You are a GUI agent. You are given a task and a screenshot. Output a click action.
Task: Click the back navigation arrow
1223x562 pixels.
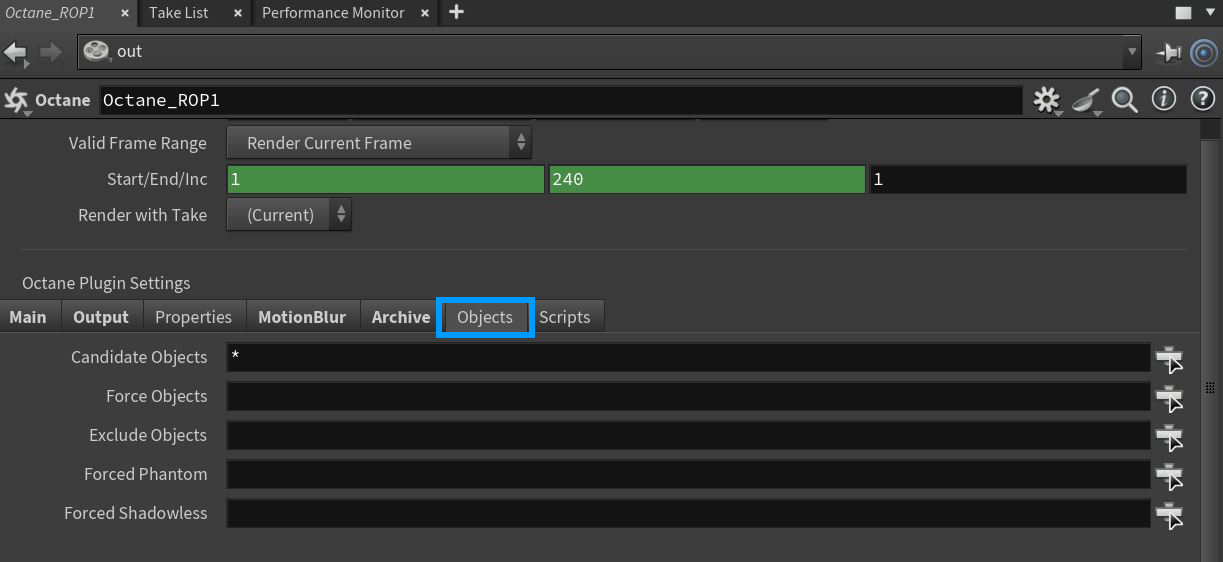(15, 52)
